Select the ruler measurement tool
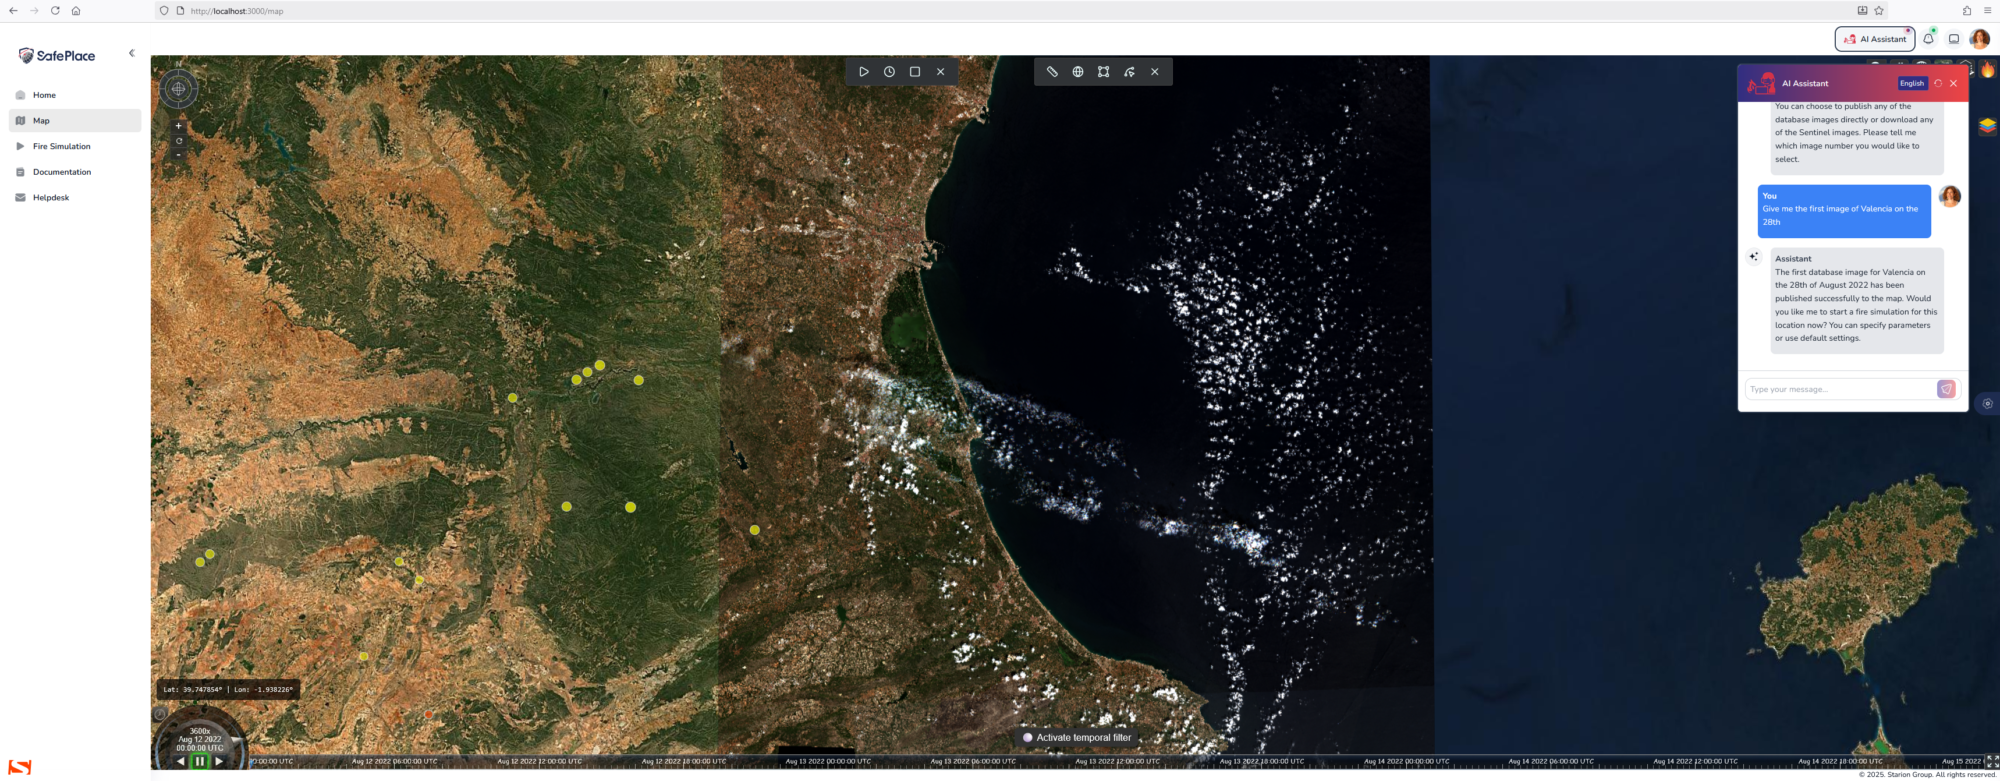Image resolution: width=2000 pixels, height=781 pixels. point(1052,72)
